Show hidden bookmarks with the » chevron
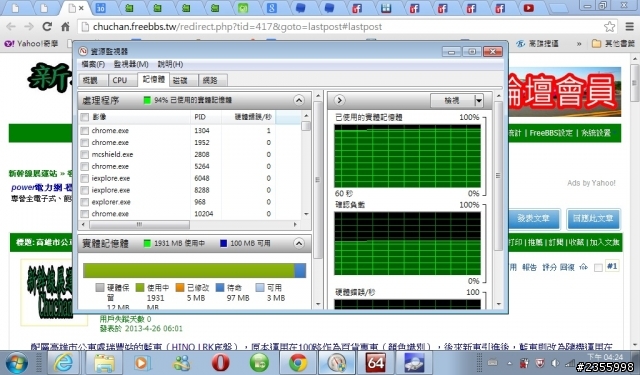 coord(579,43)
